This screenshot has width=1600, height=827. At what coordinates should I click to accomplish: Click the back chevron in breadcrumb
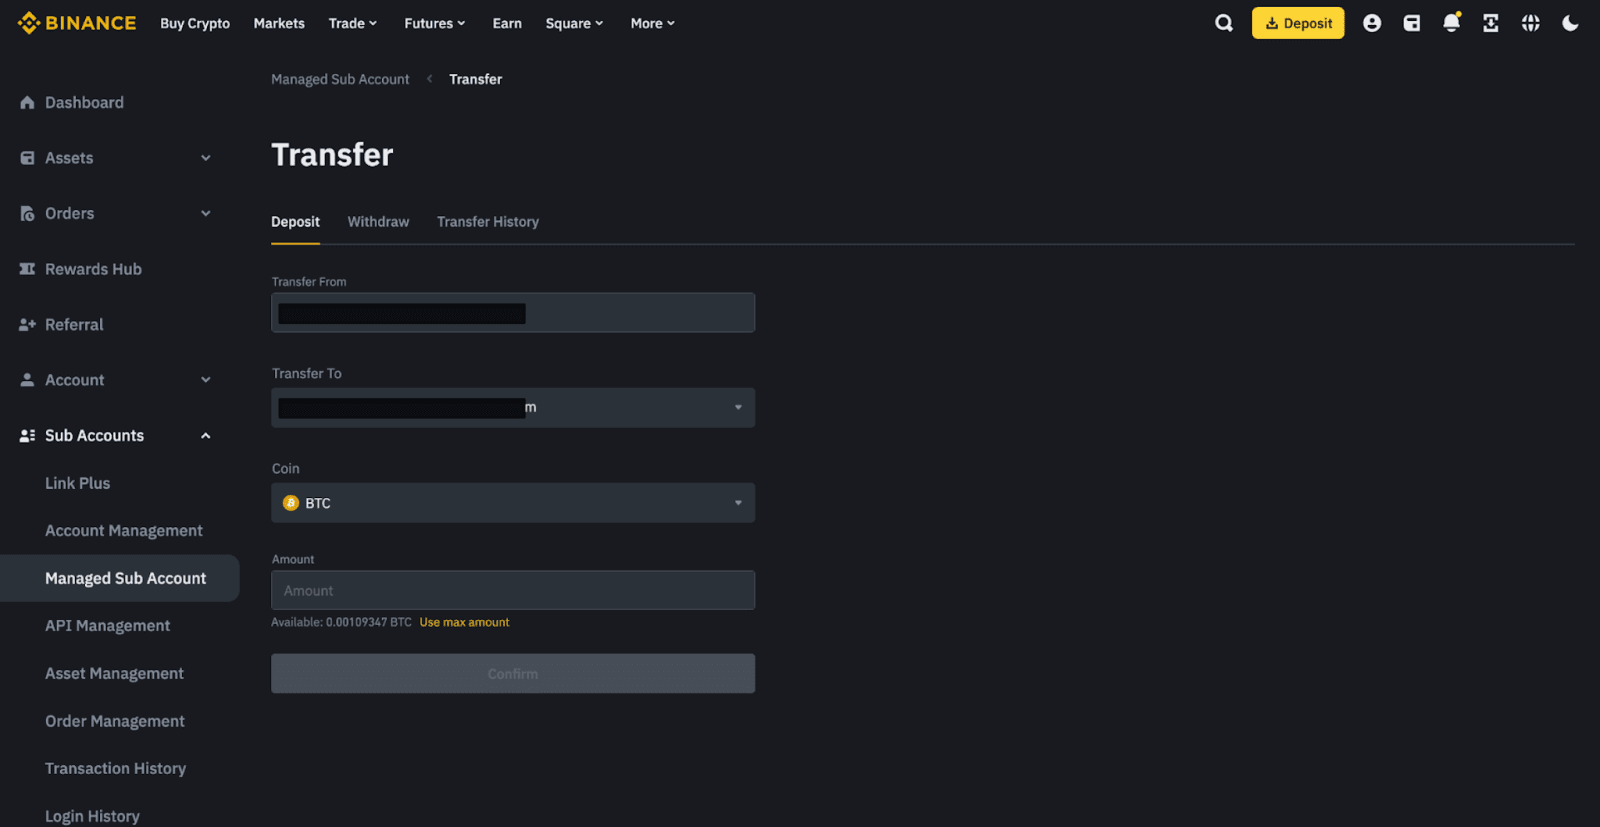point(429,79)
